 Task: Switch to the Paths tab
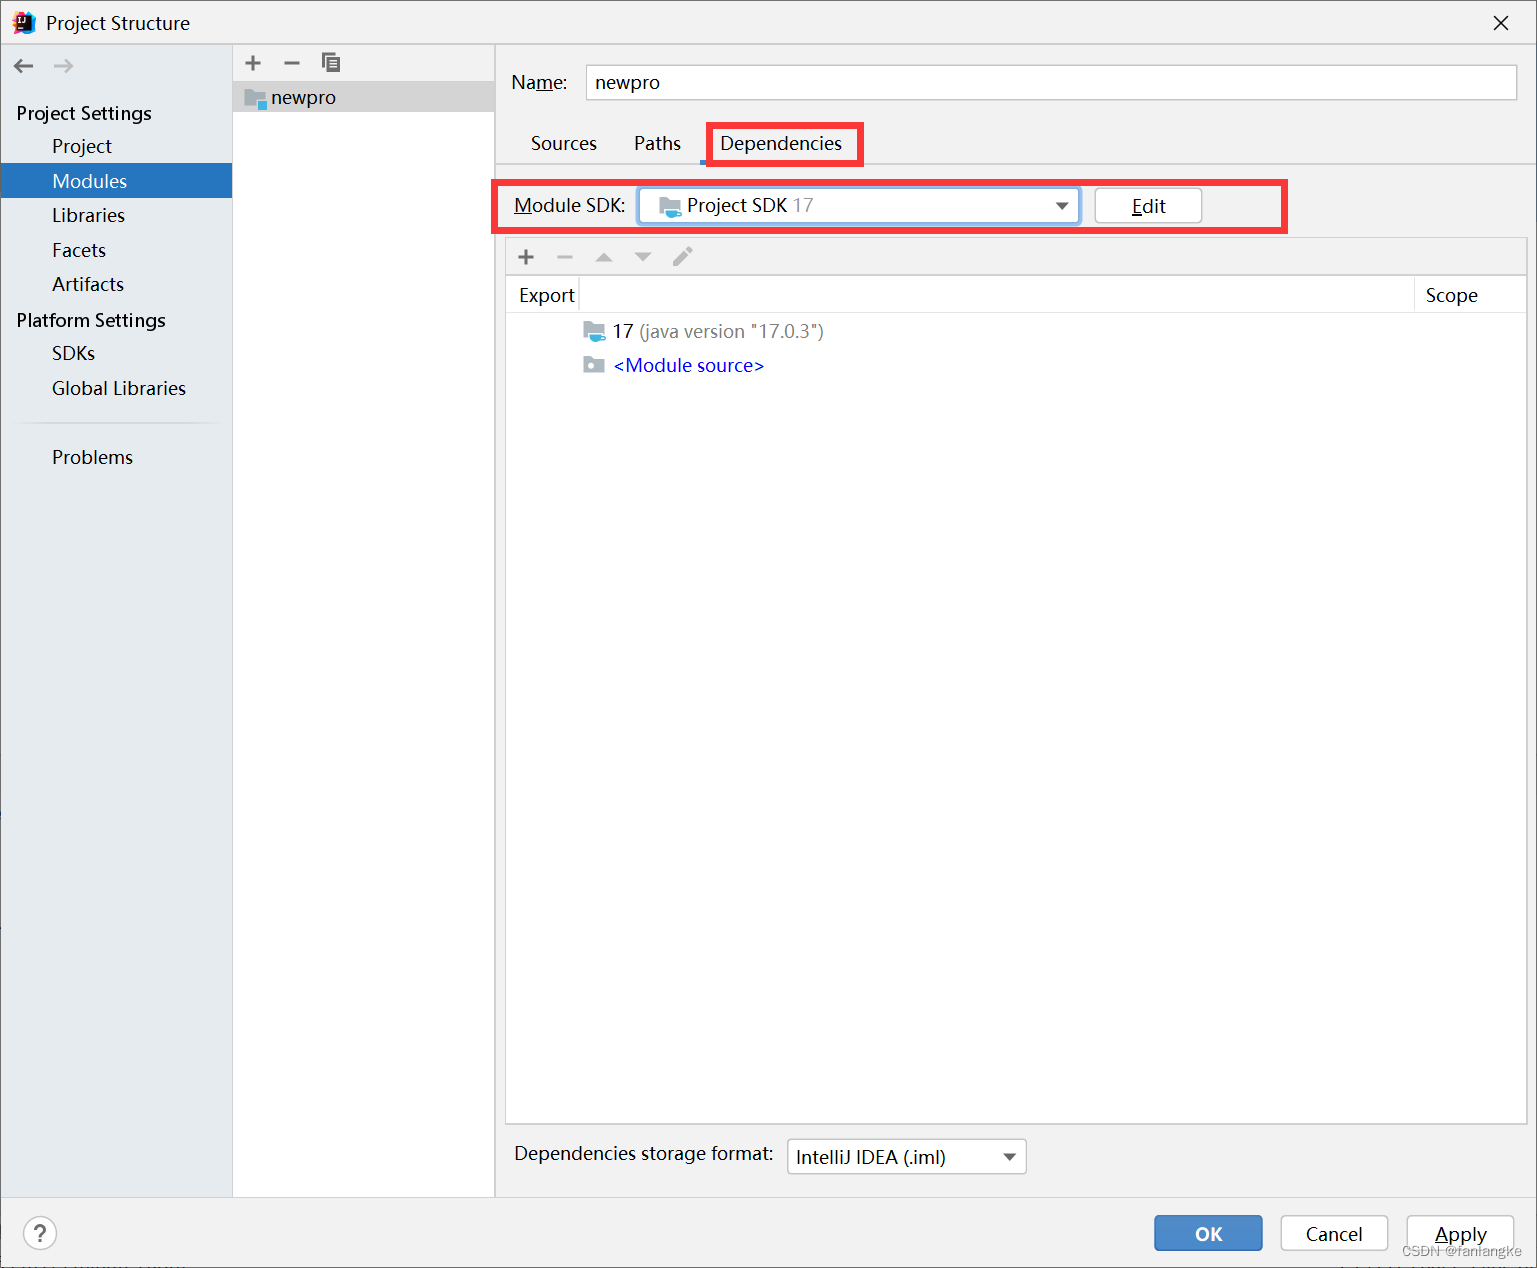pos(657,143)
